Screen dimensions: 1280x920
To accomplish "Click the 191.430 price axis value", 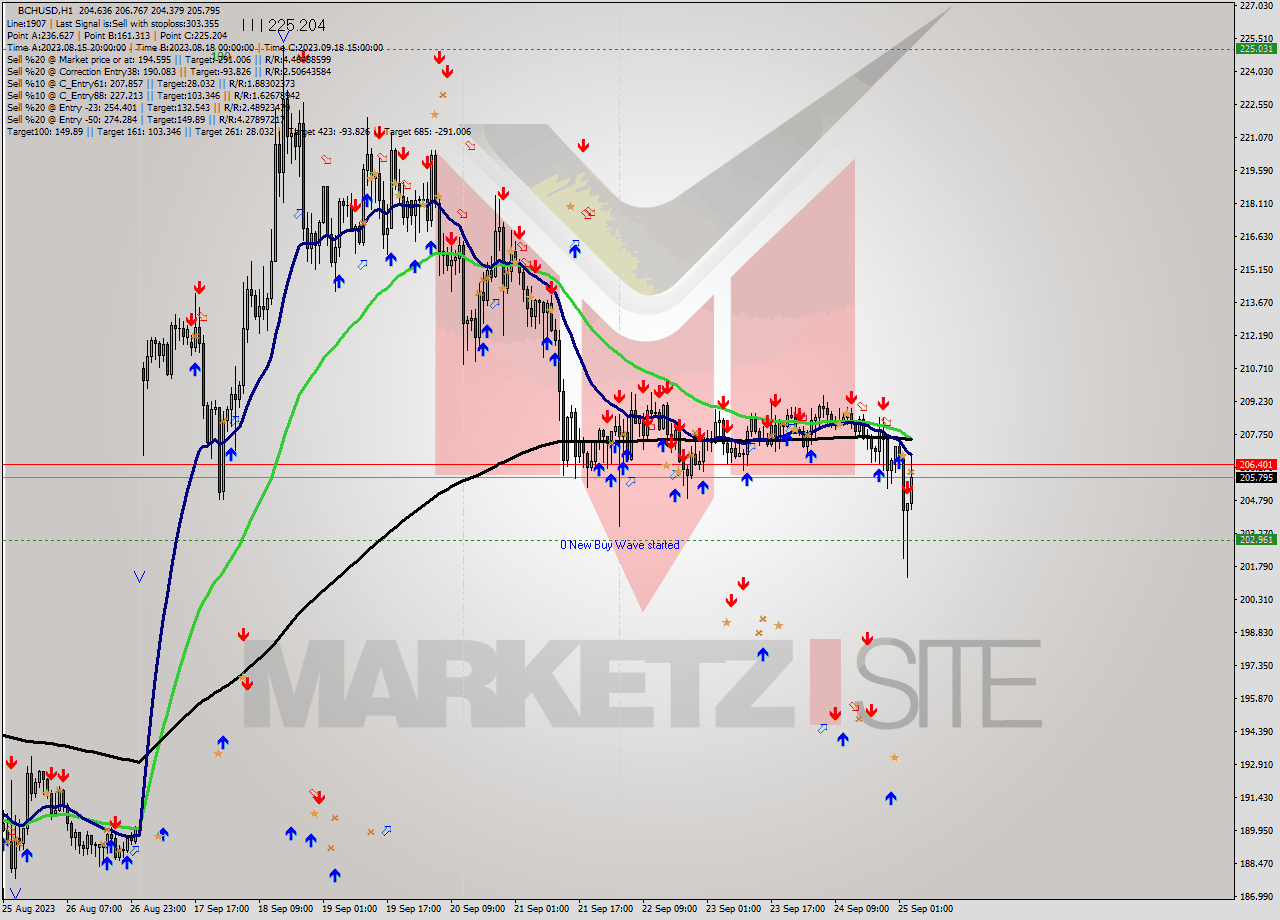I will pos(1256,797).
